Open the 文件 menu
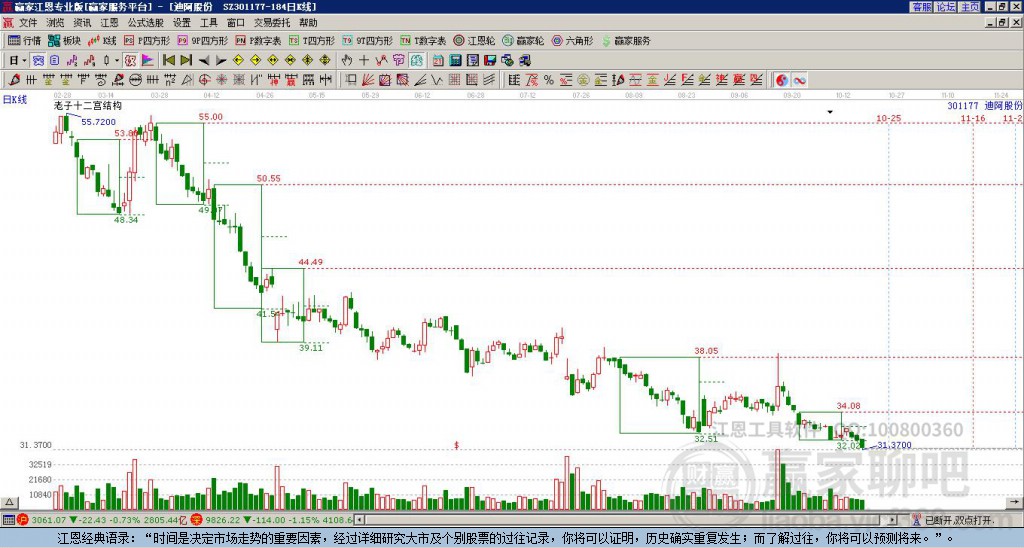This screenshot has height=548, width=1024. point(28,23)
